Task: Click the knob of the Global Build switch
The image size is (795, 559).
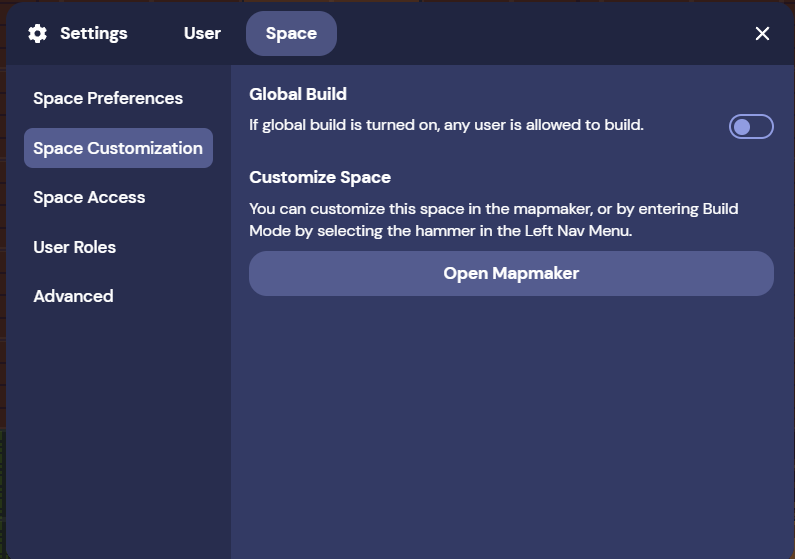Action: point(742,127)
